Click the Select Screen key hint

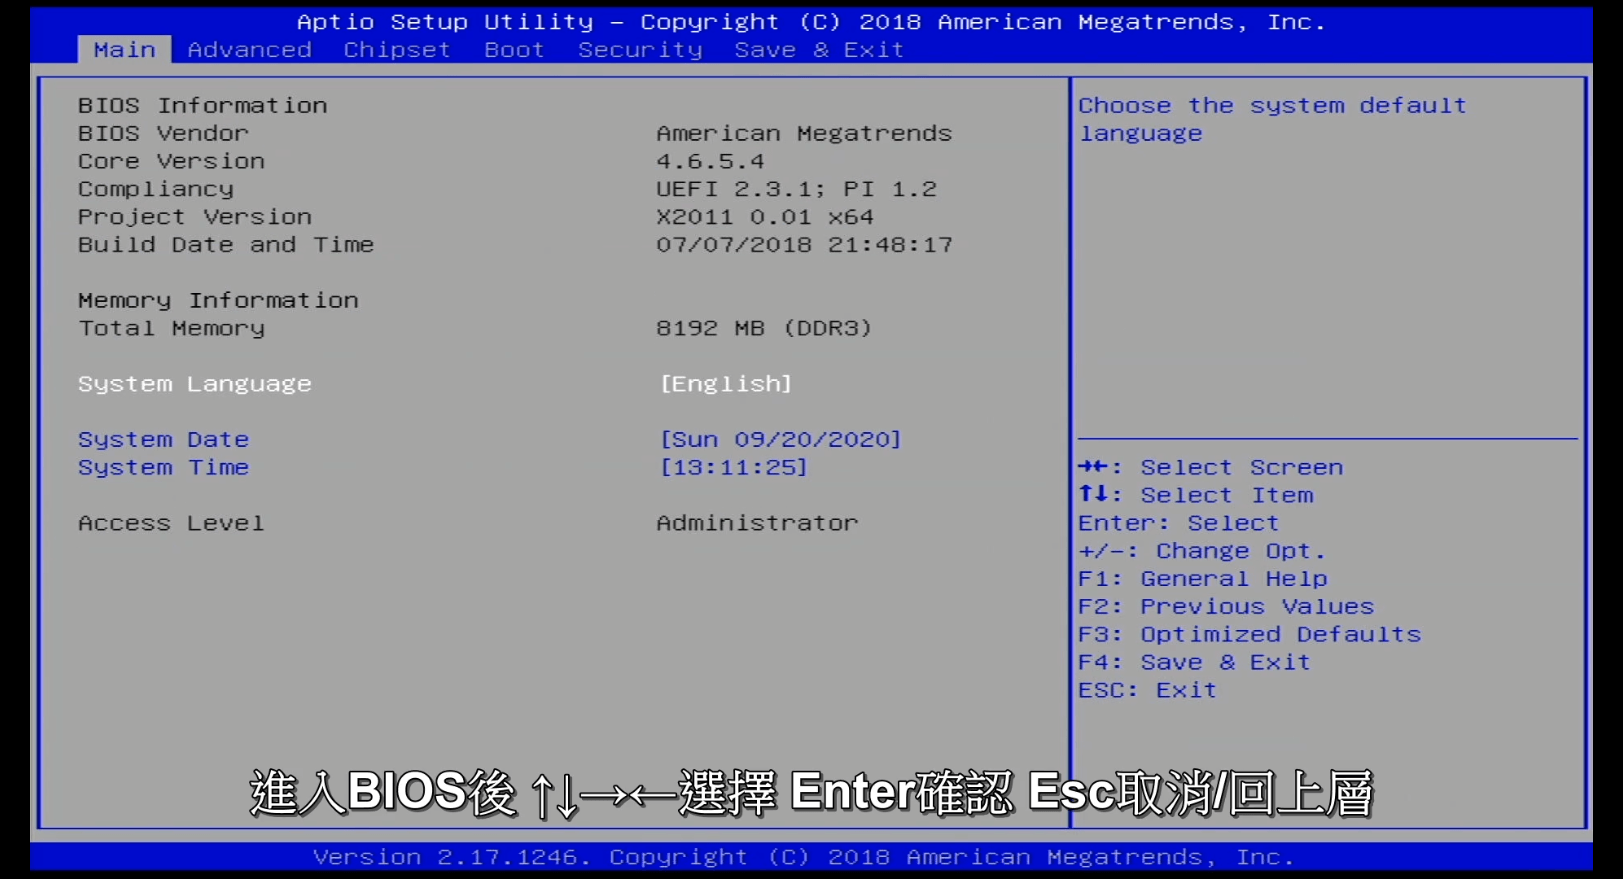tap(1211, 467)
